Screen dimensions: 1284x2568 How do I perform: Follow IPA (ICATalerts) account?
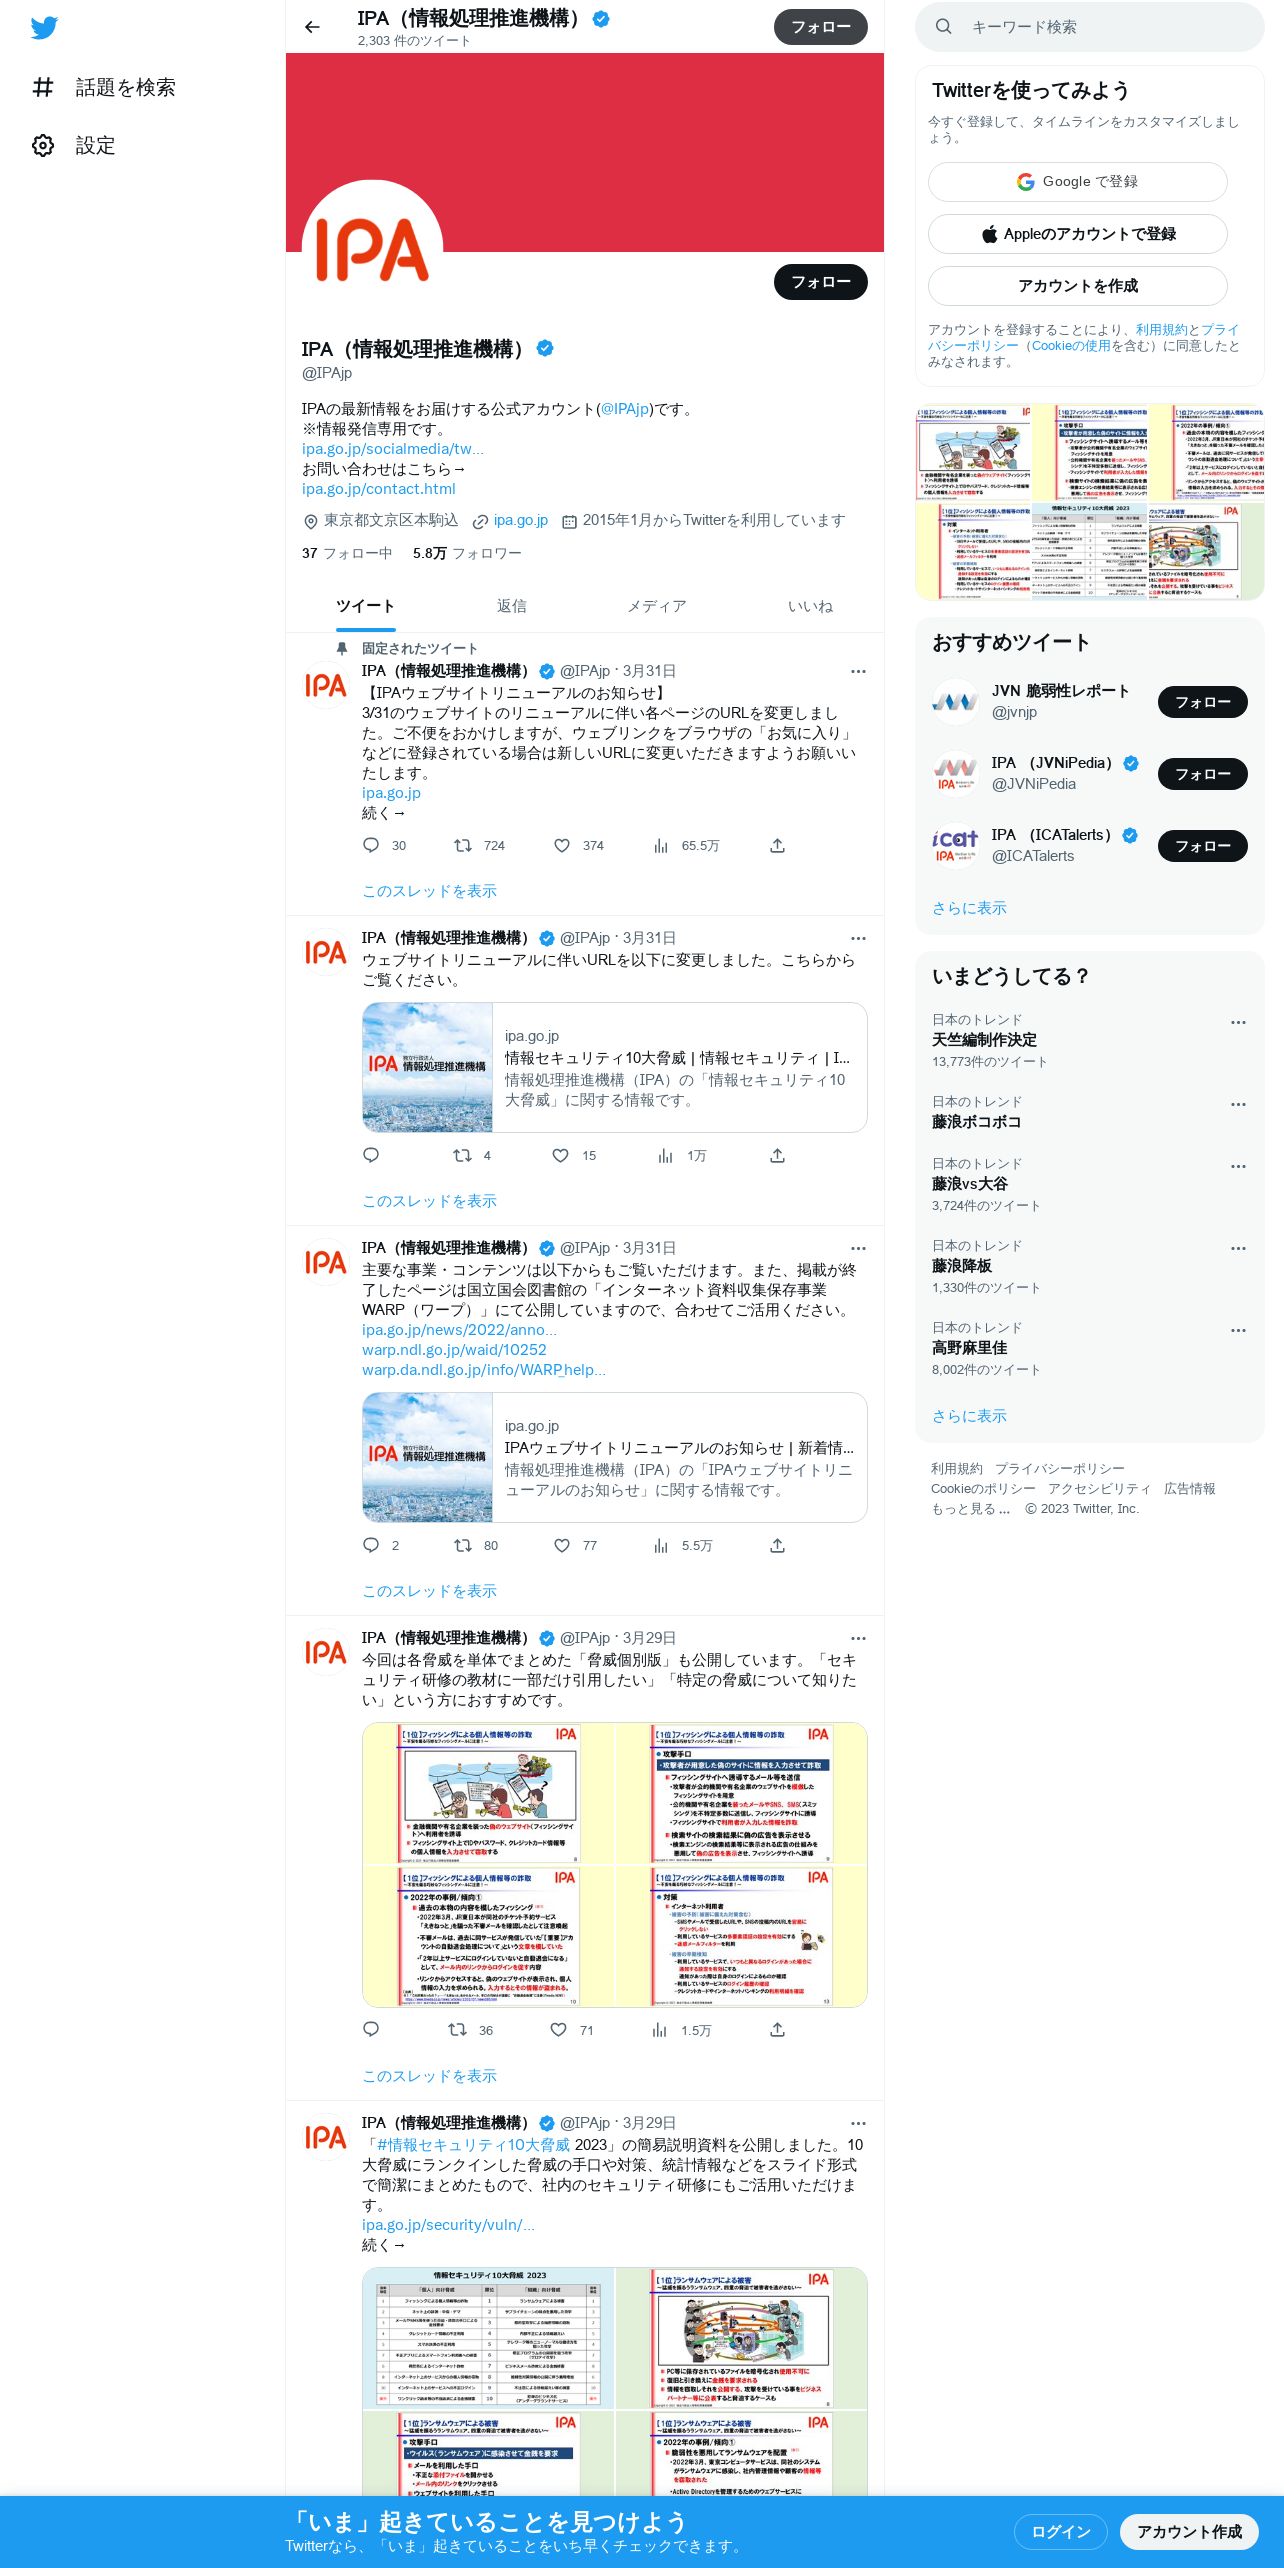[x=1202, y=846]
